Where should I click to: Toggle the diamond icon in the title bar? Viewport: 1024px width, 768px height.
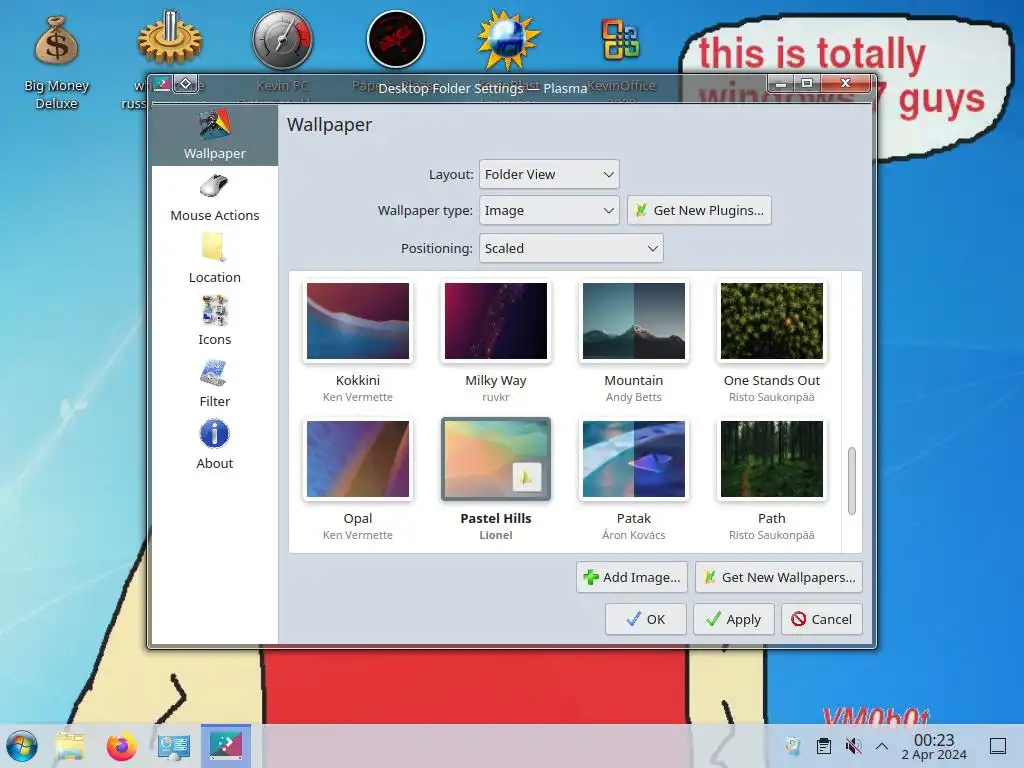(x=185, y=84)
